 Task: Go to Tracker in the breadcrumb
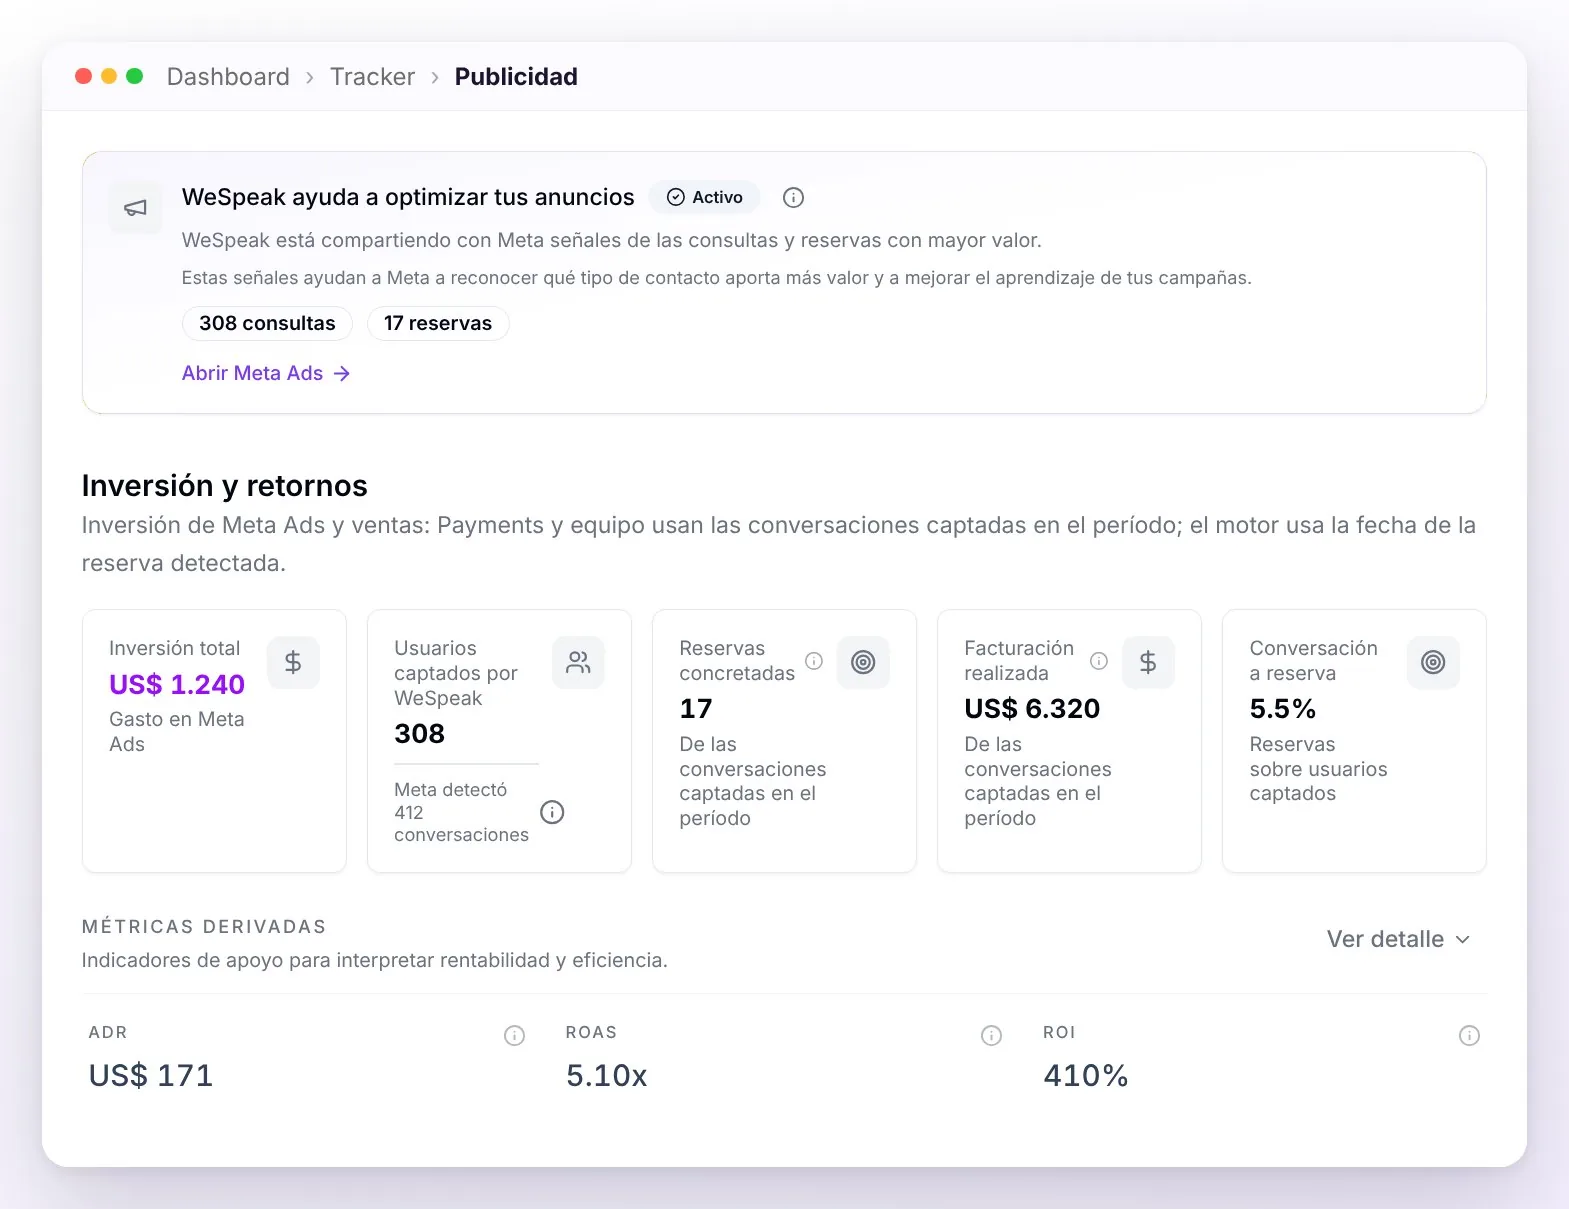tap(372, 77)
